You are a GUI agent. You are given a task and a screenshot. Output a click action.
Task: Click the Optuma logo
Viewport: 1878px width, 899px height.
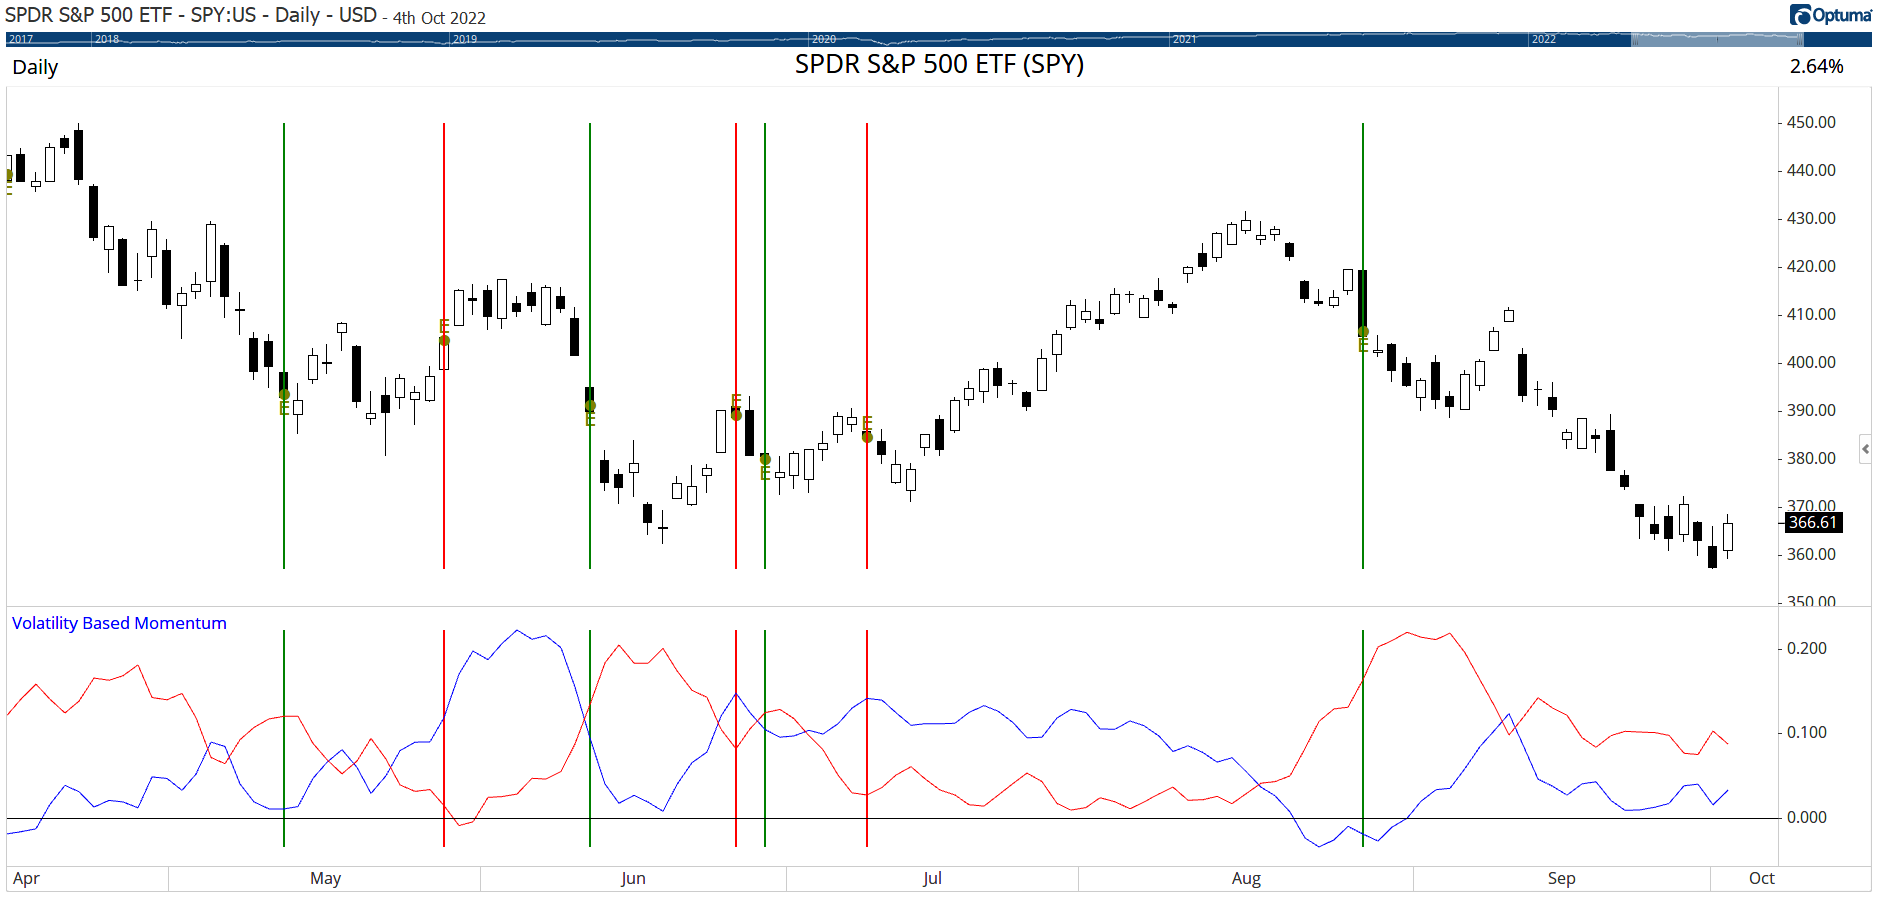[1830, 15]
